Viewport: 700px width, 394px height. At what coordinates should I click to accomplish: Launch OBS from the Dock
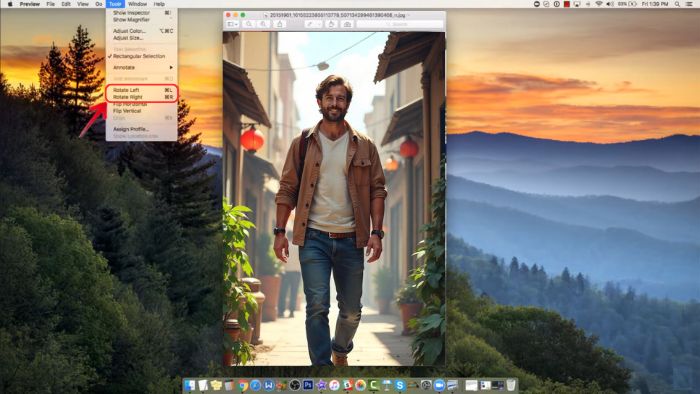[x=295, y=385]
